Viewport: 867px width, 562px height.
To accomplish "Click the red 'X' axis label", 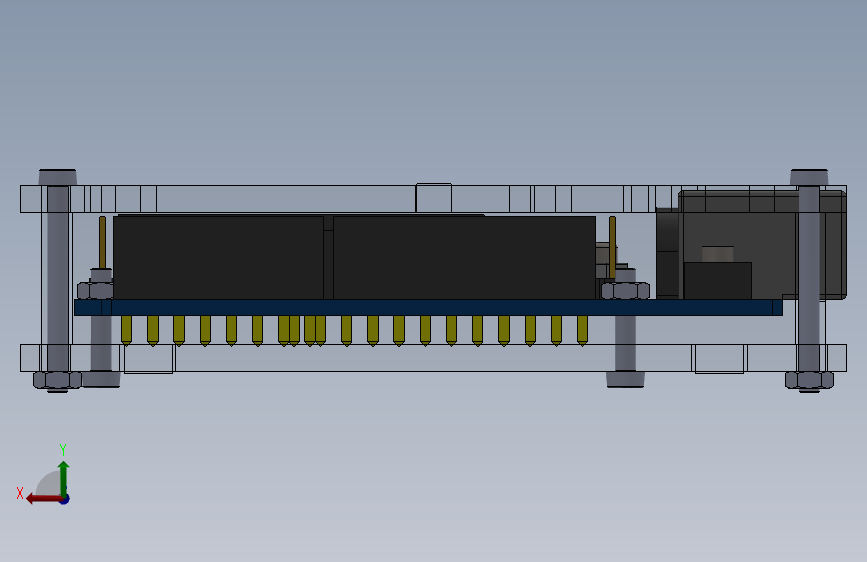I will pos(20,493).
